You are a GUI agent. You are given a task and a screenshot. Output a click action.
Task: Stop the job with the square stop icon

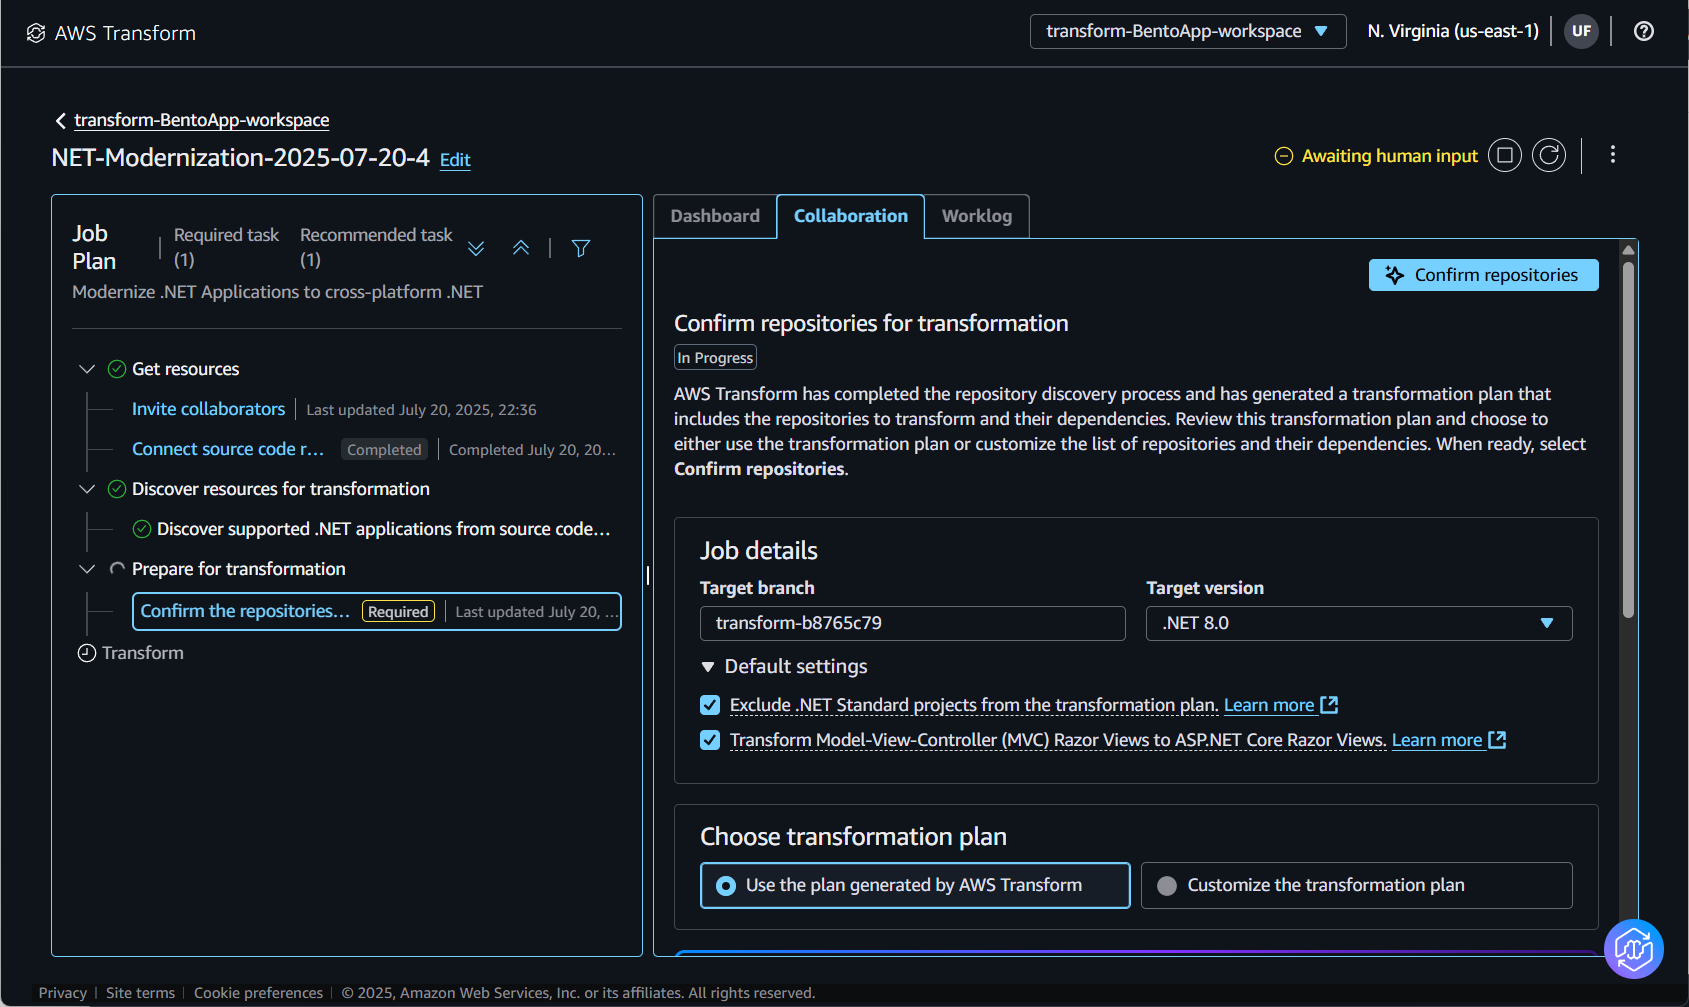(1505, 155)
